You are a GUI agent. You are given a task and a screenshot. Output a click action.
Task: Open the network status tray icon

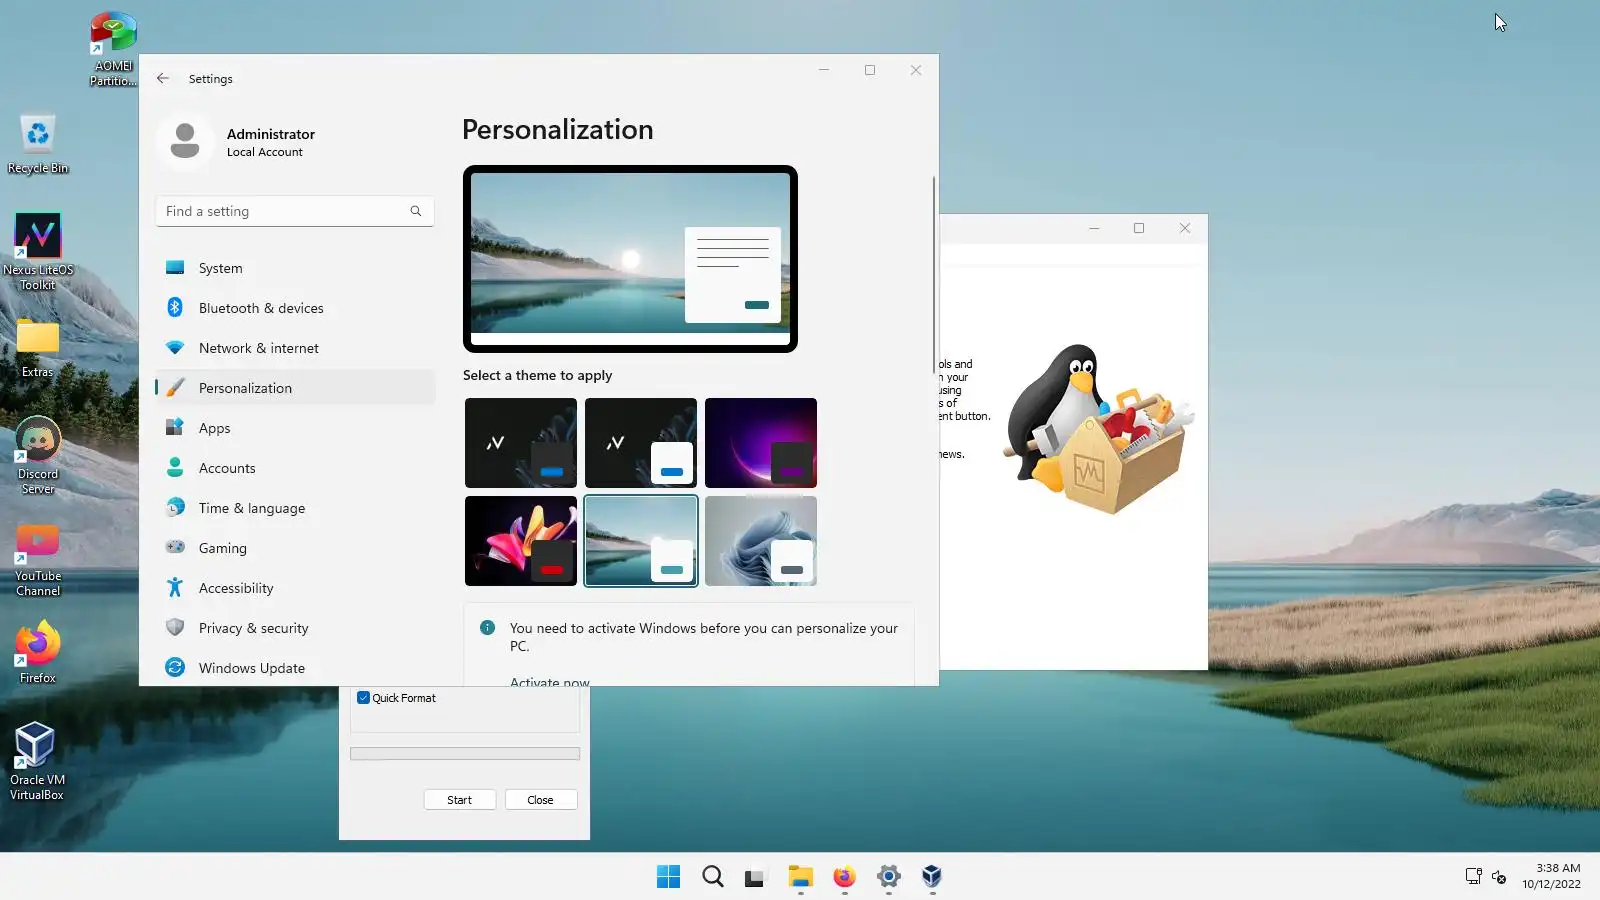(x=1473, y=877)
